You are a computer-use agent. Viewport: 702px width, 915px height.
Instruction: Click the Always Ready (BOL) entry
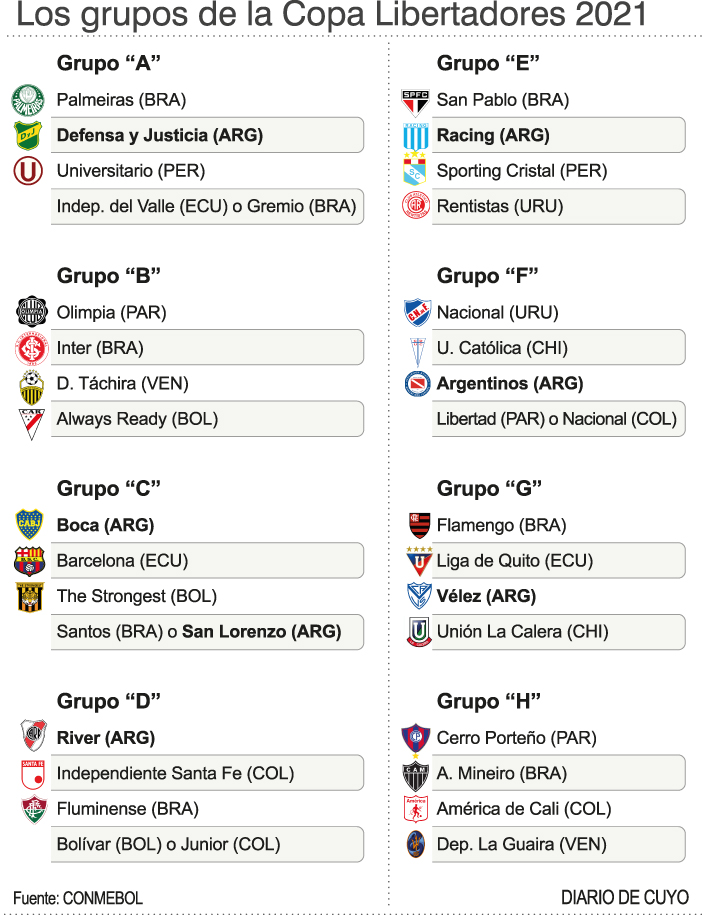tap(205, 419)
